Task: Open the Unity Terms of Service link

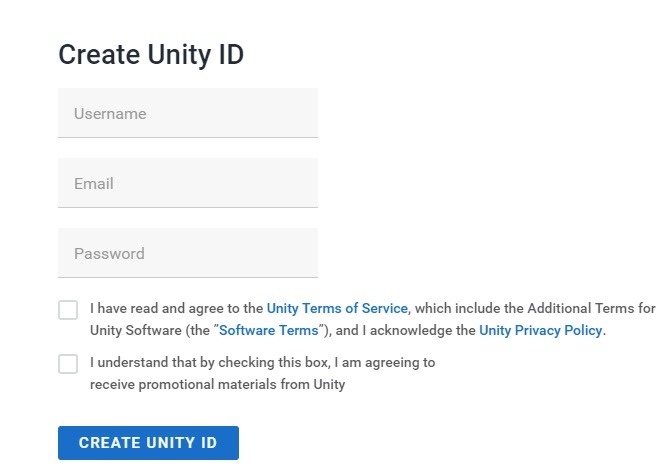Action: click(337, 308)
